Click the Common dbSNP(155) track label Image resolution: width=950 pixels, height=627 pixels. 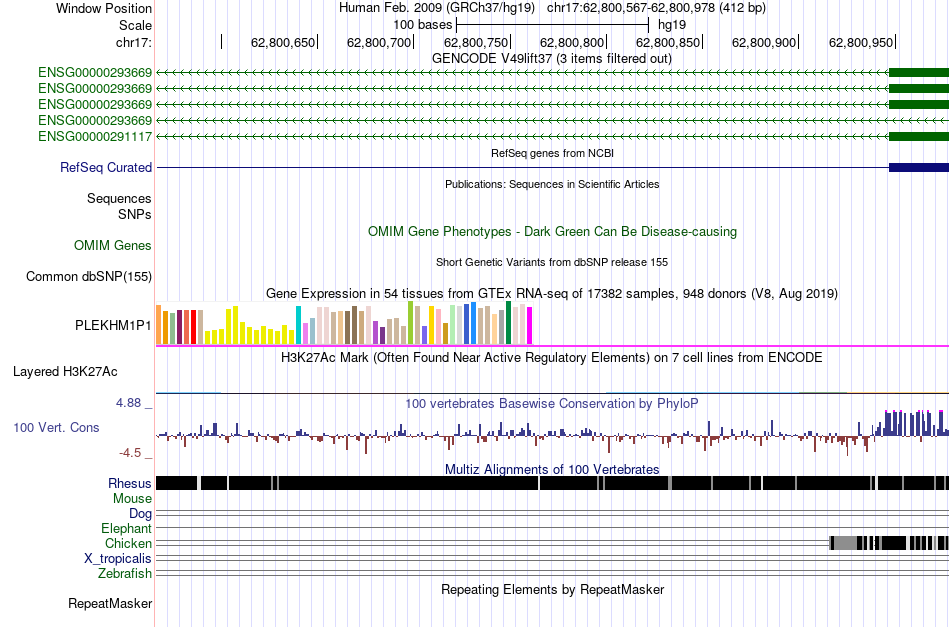tap(89, 277)
